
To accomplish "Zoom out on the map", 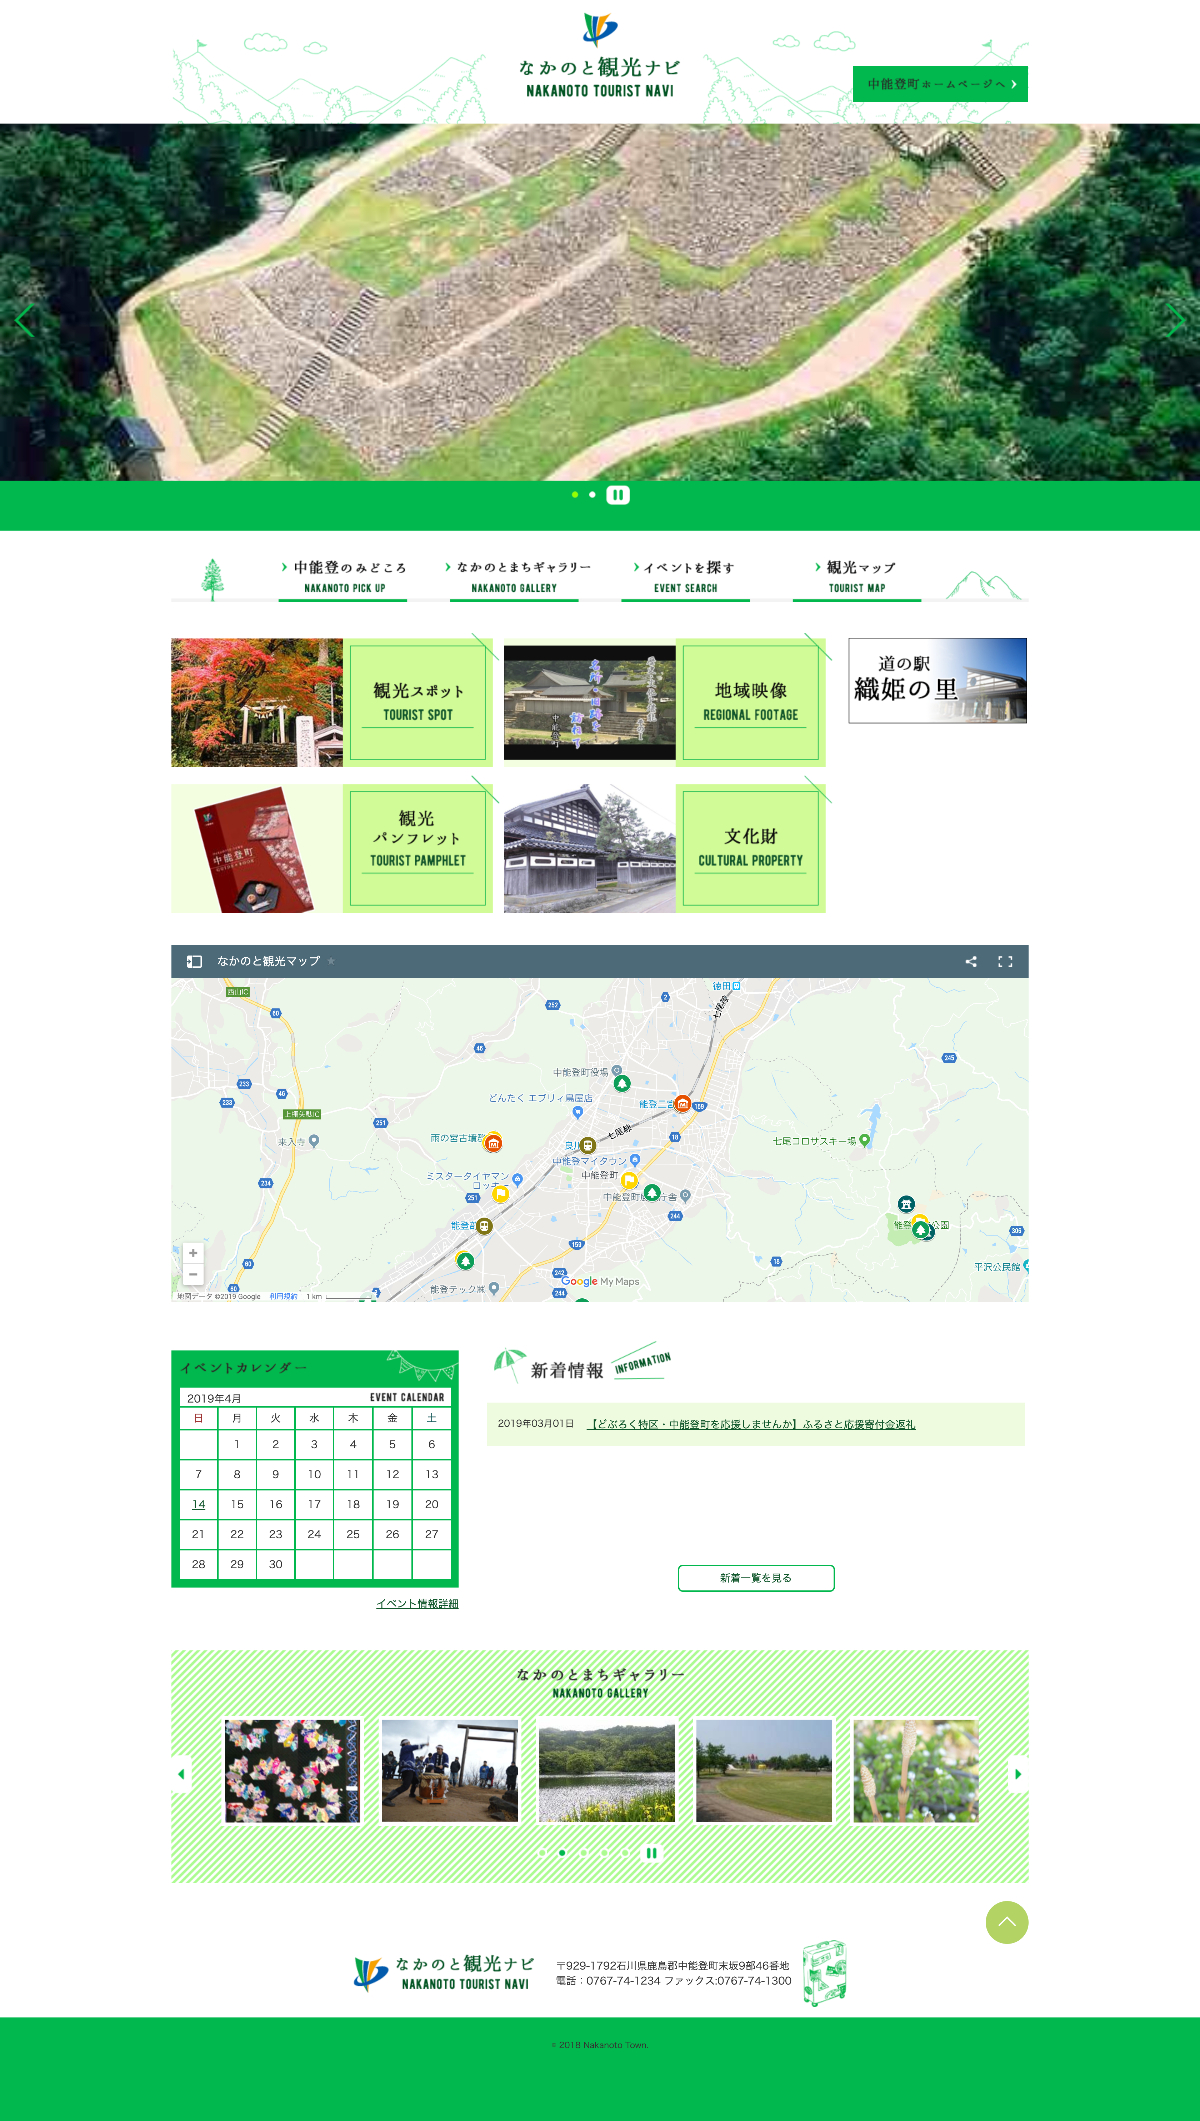I will 193,1275.
